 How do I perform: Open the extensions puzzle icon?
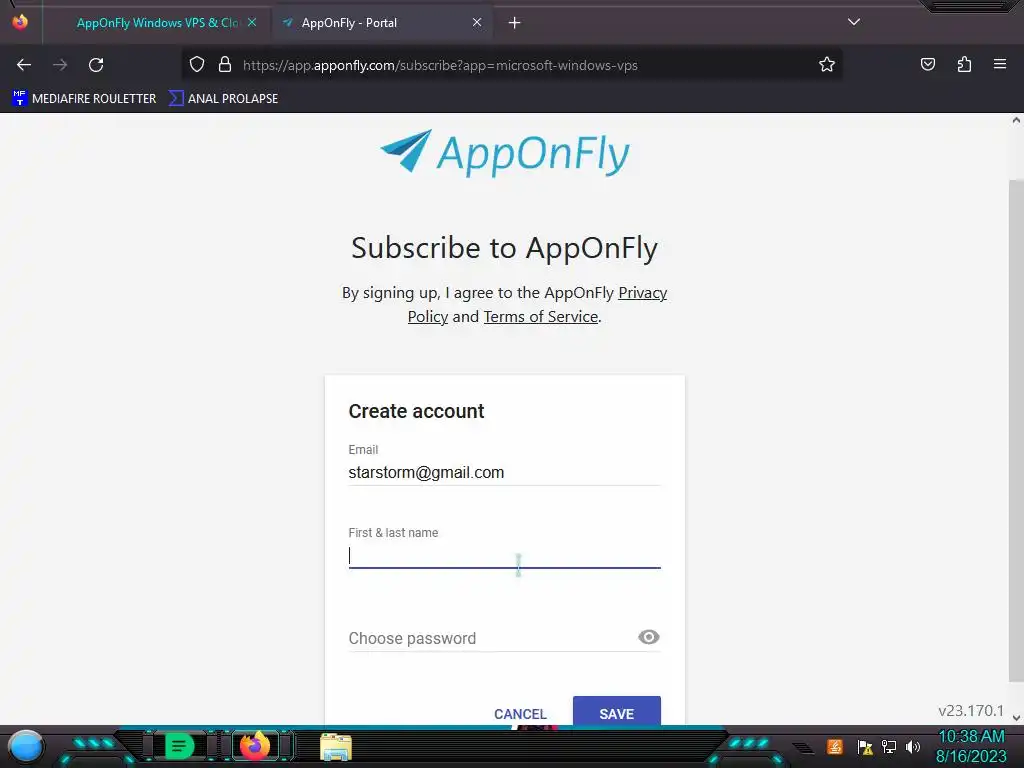click(x=964, y=64)
